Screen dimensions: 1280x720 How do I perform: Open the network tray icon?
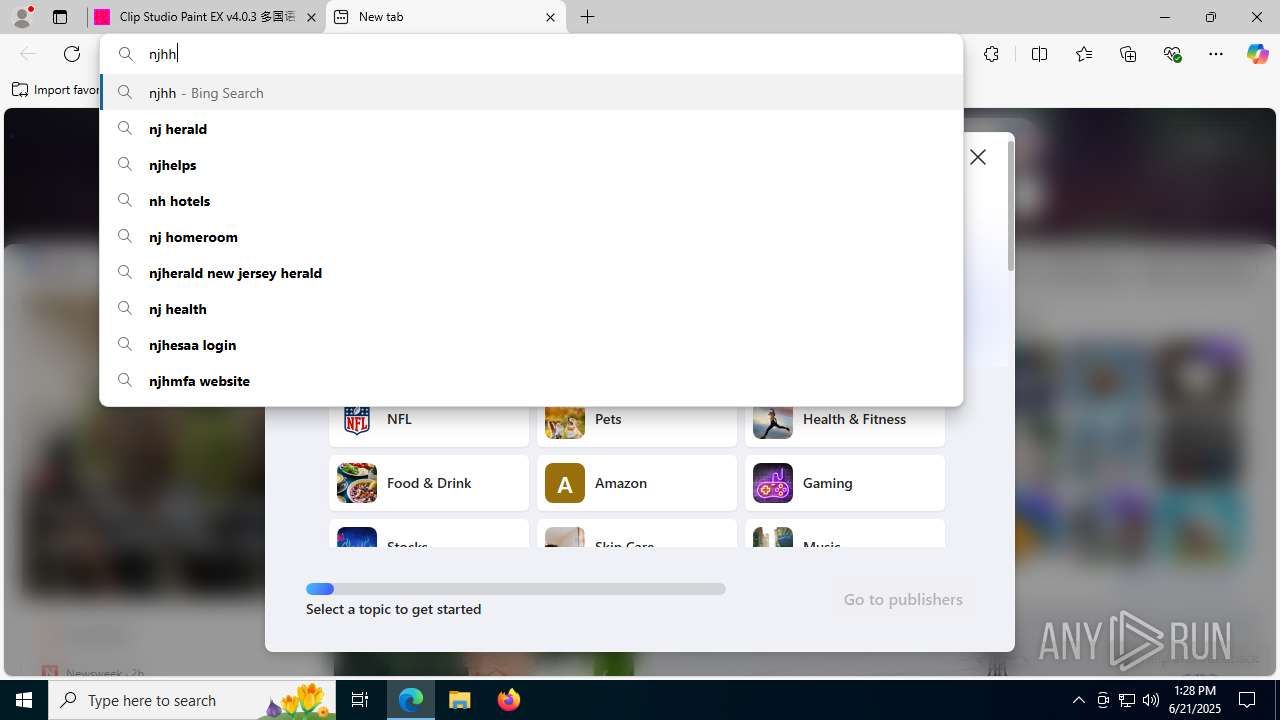click(x=1126, y=700)
